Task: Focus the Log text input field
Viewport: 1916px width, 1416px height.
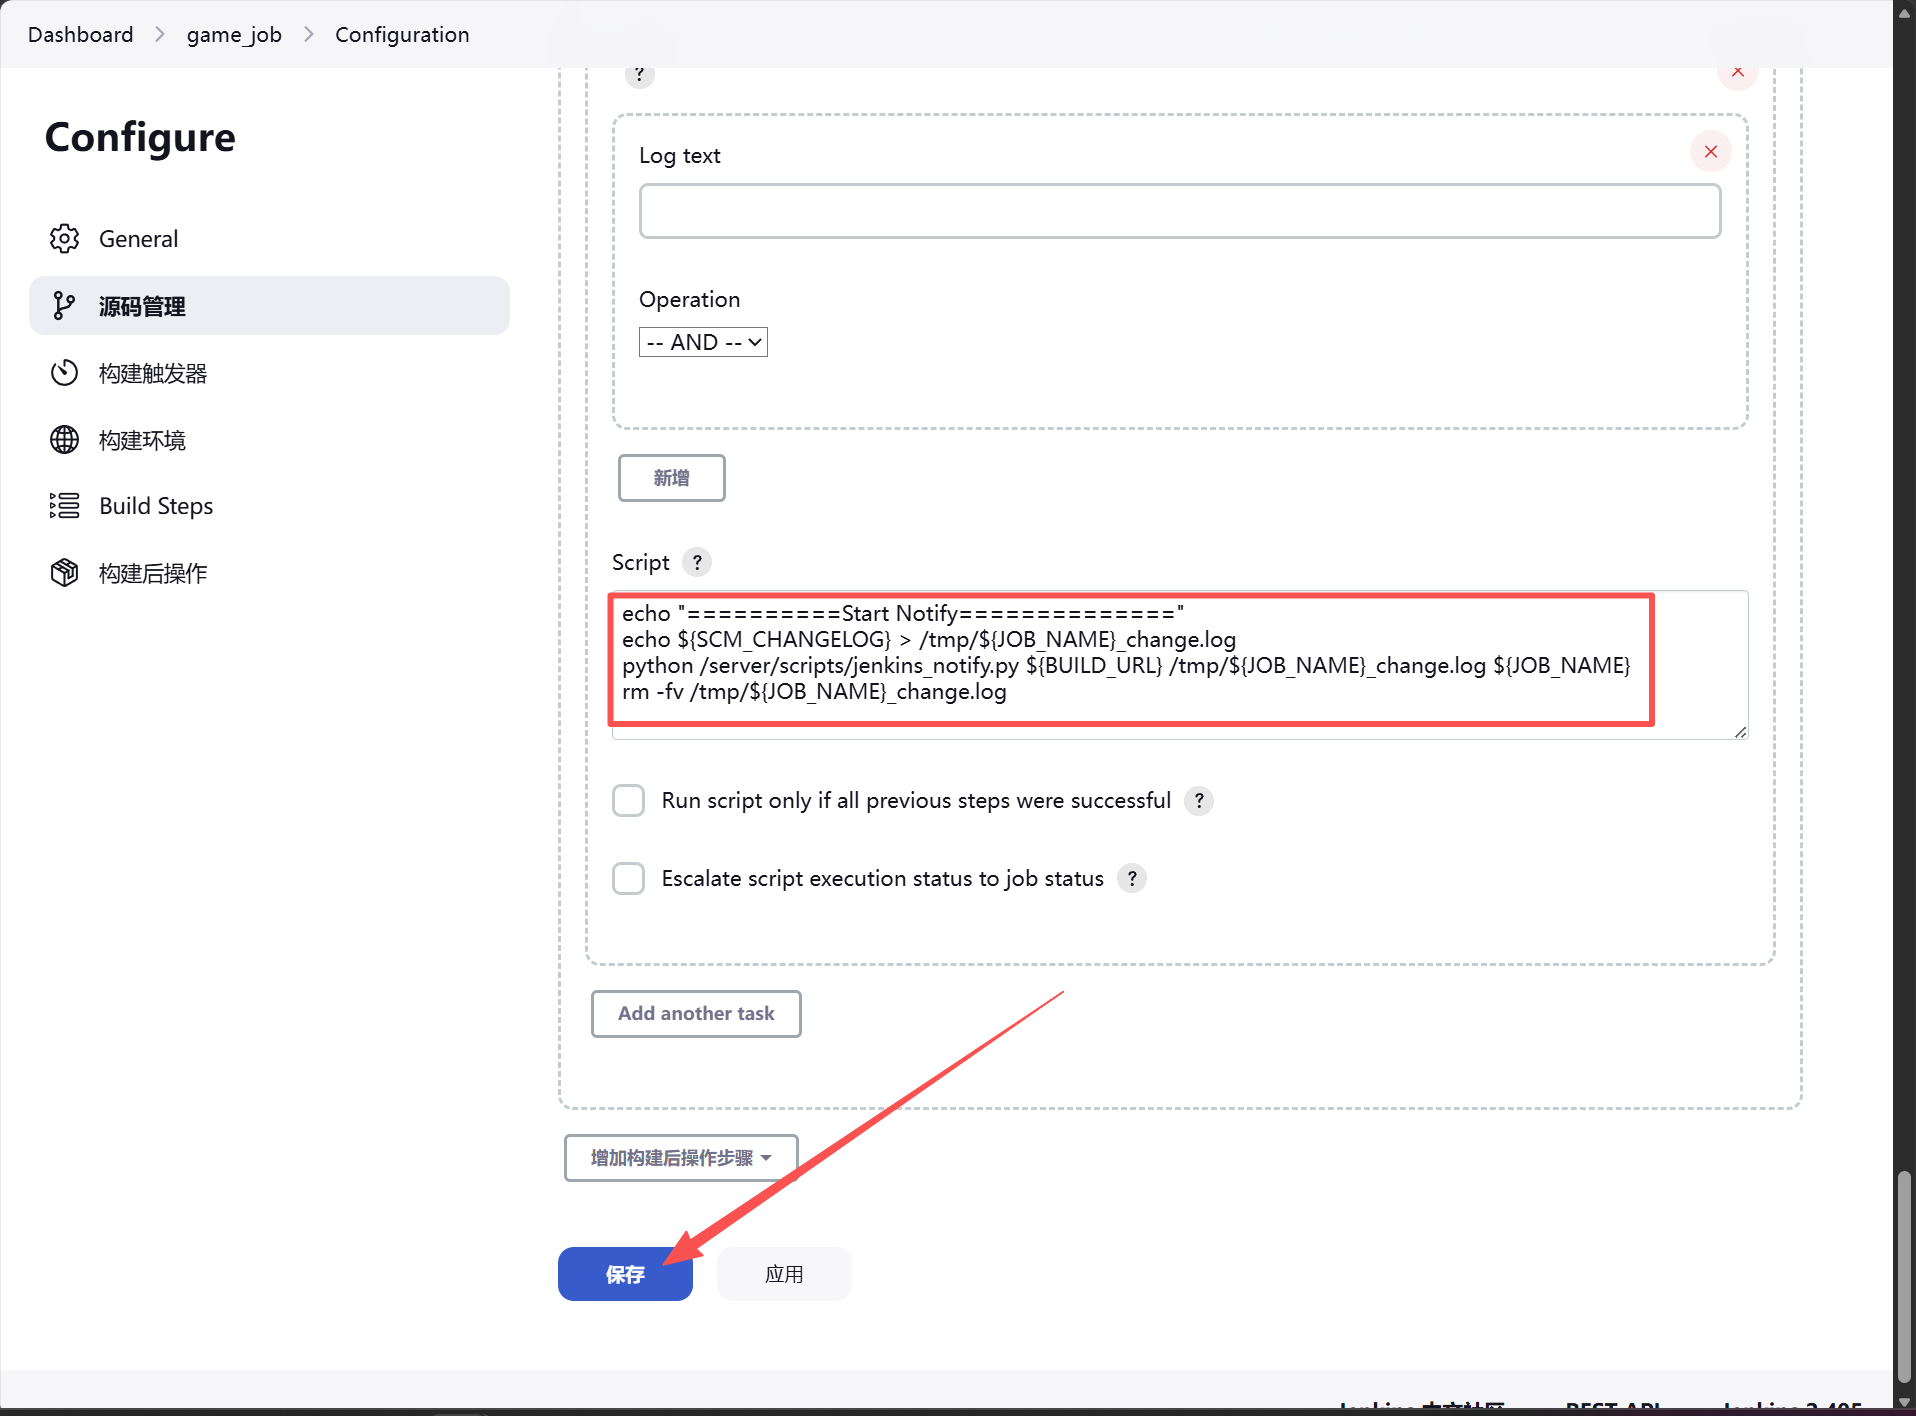Action: [x=1180, y=211]
